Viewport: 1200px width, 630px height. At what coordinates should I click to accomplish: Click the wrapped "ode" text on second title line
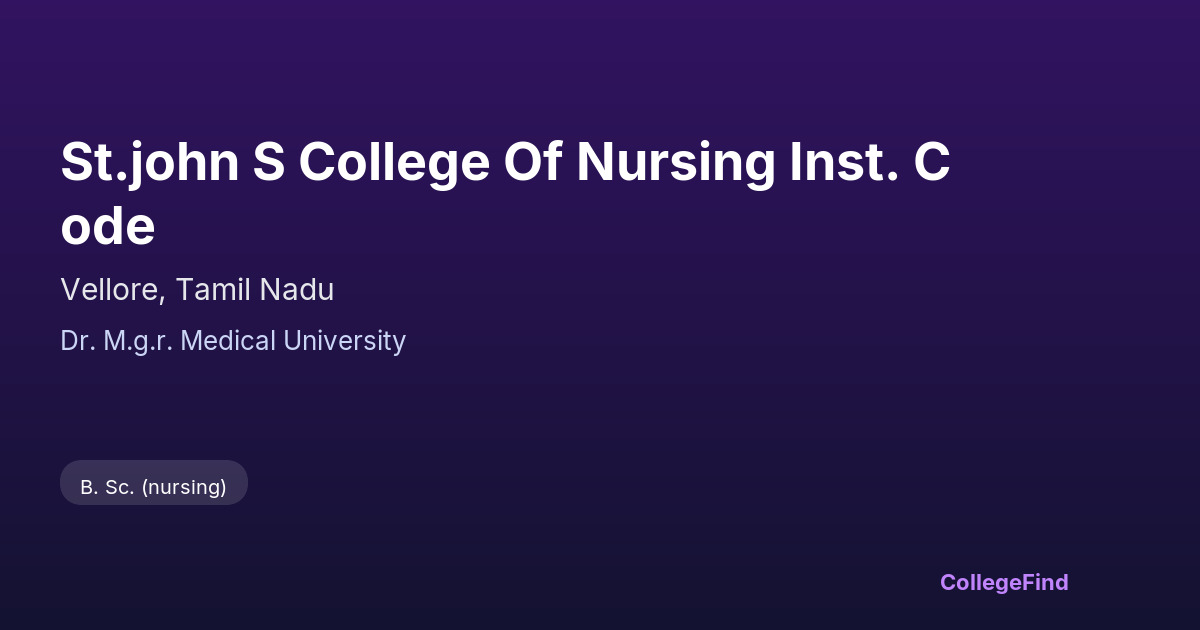[107, 226]
